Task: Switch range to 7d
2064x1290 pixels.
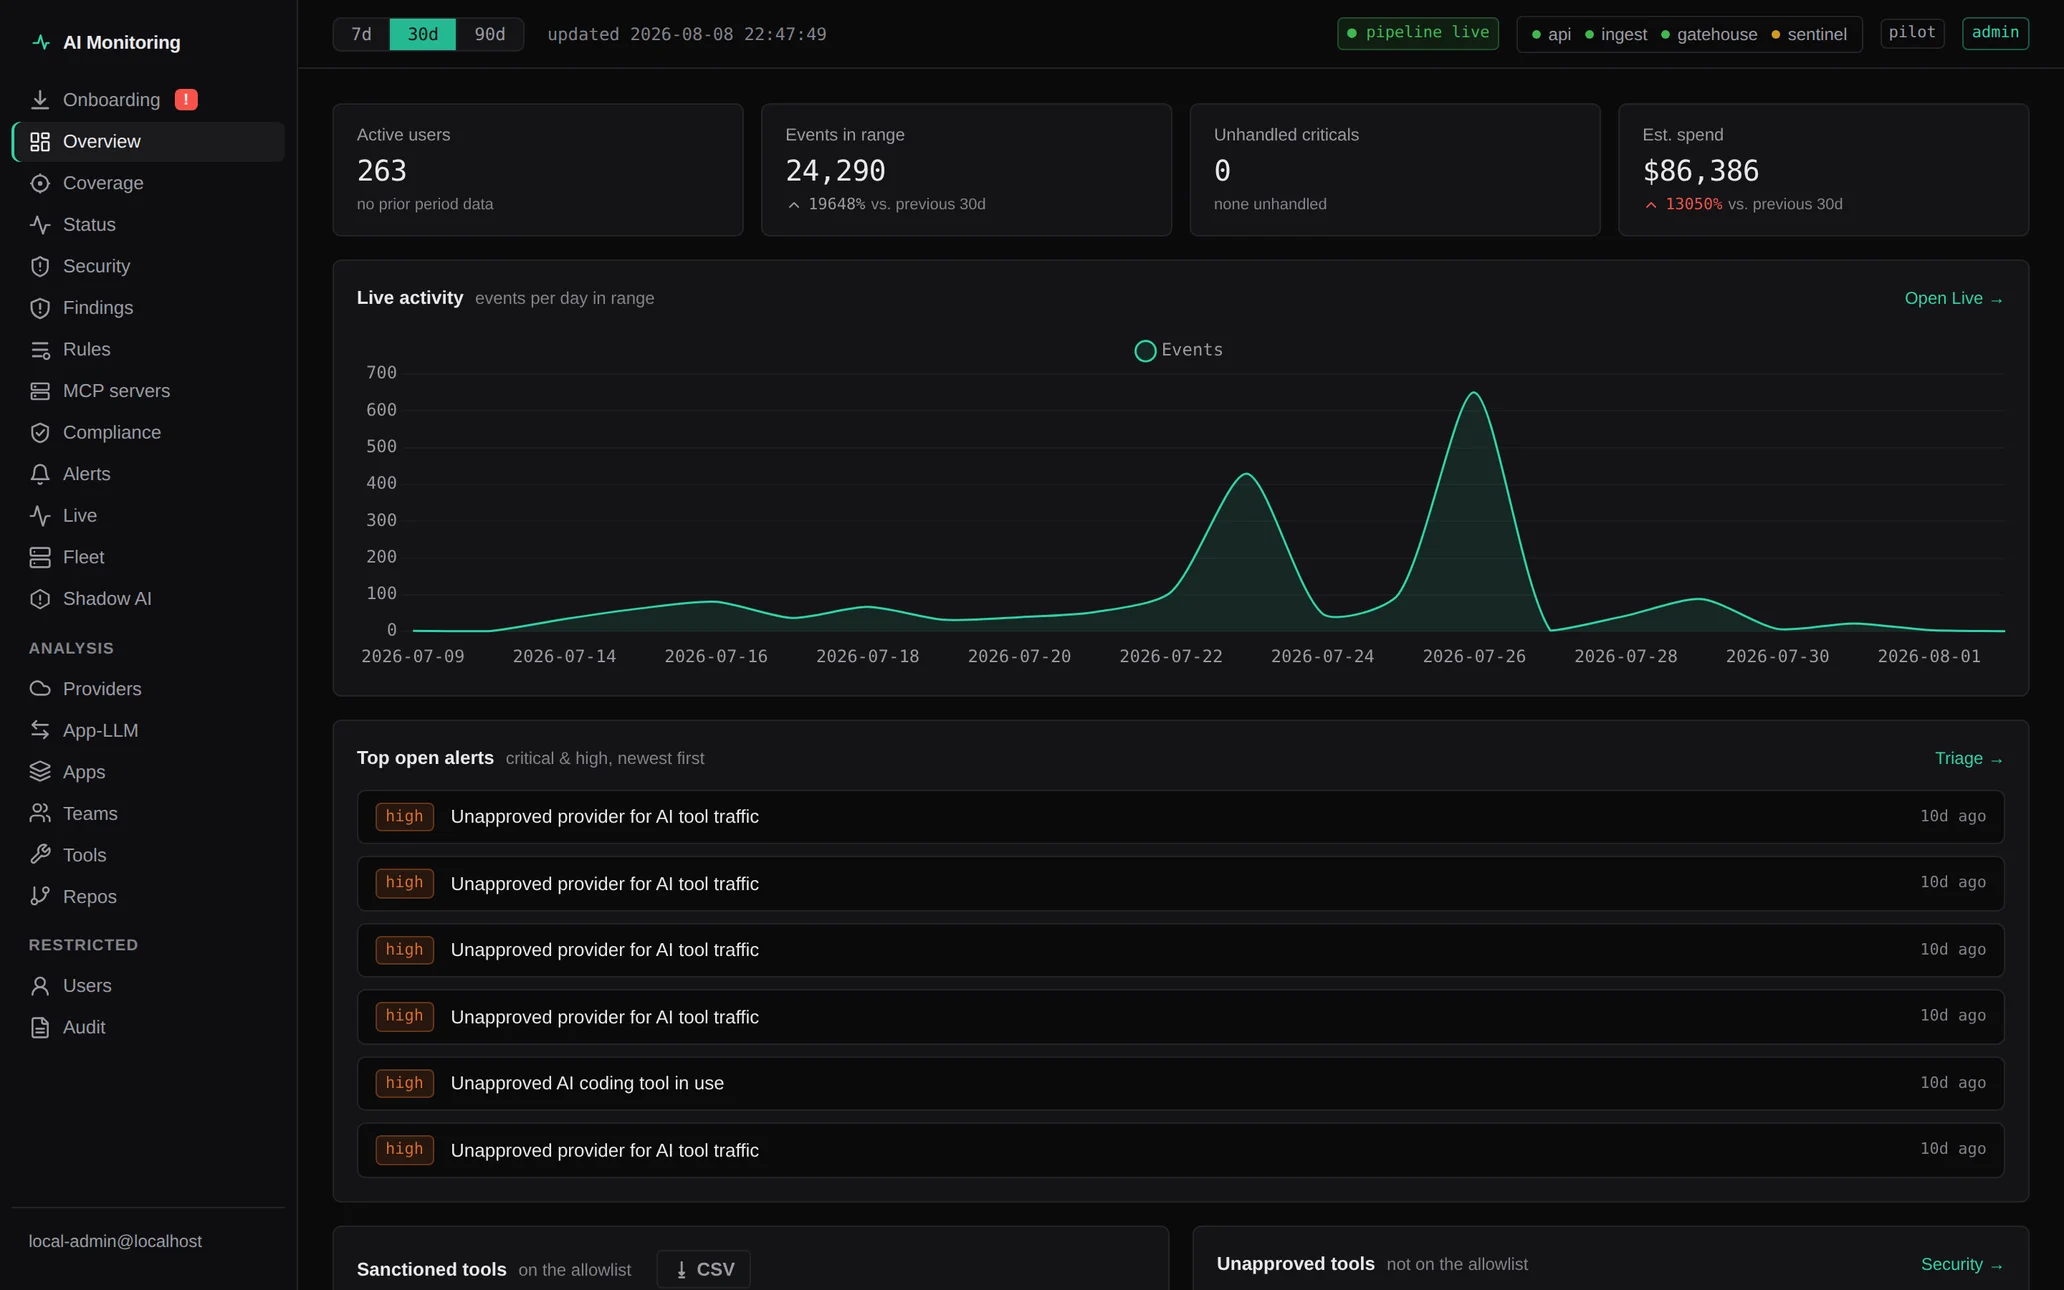Action: (361, 34)
